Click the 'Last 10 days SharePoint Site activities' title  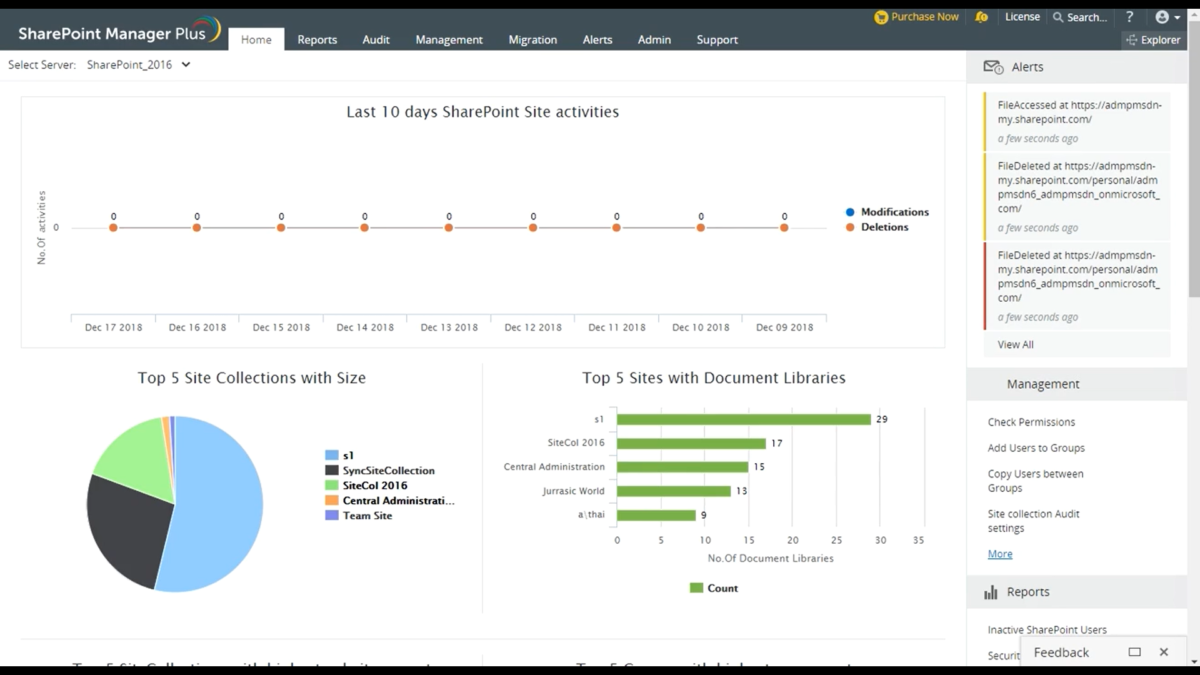tap(483, 112)
